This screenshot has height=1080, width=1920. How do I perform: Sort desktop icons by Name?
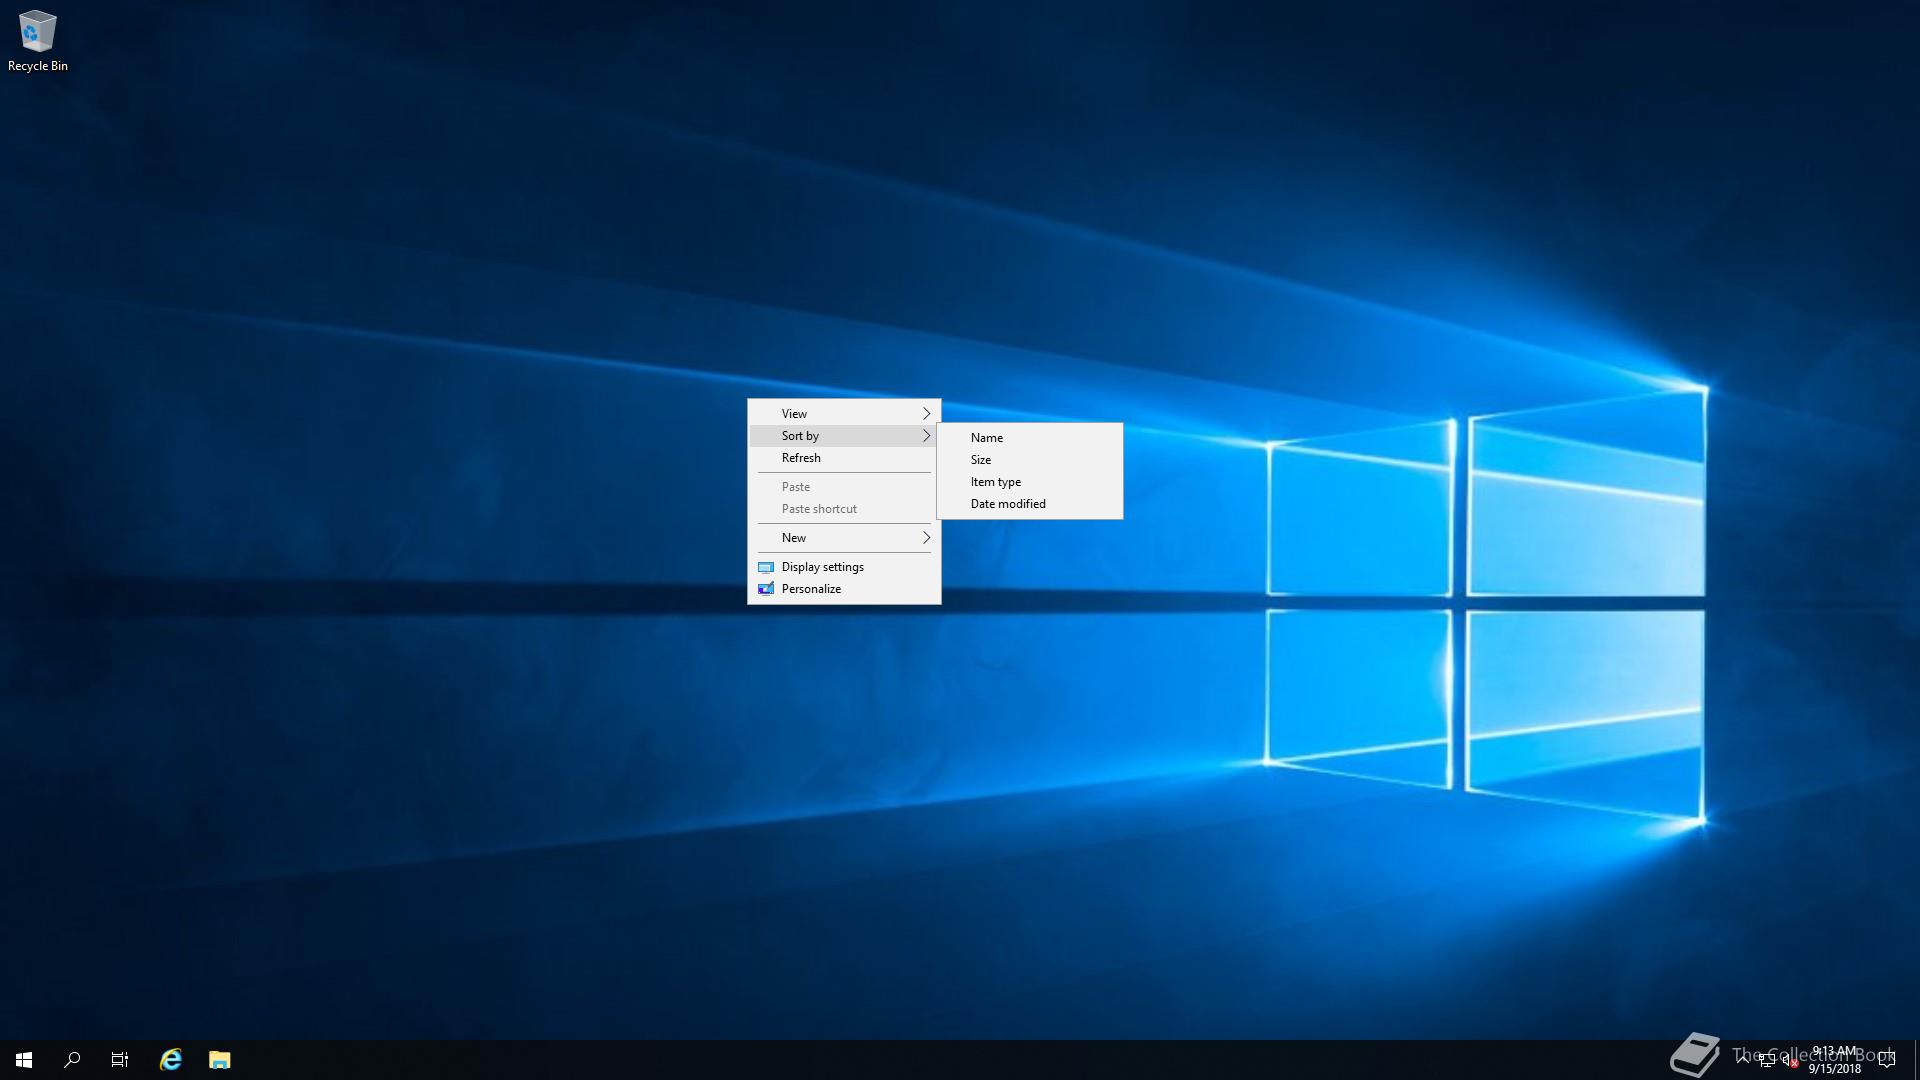[x=987, y=438]
